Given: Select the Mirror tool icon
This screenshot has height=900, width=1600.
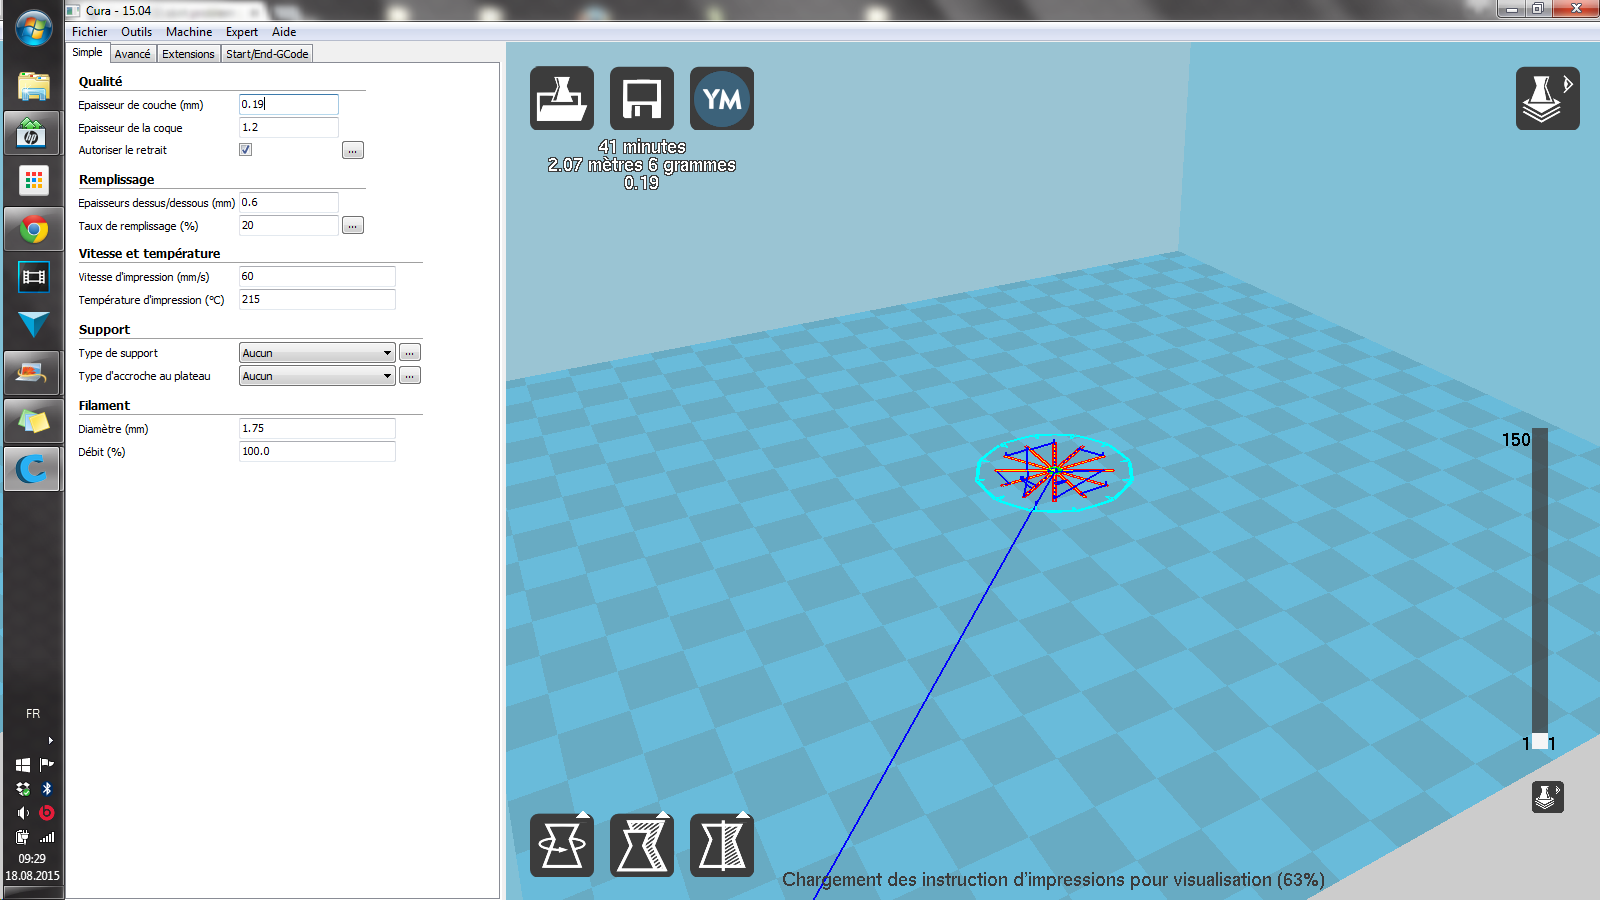Looking at the screenshot, I should click(x=721, y=845).
